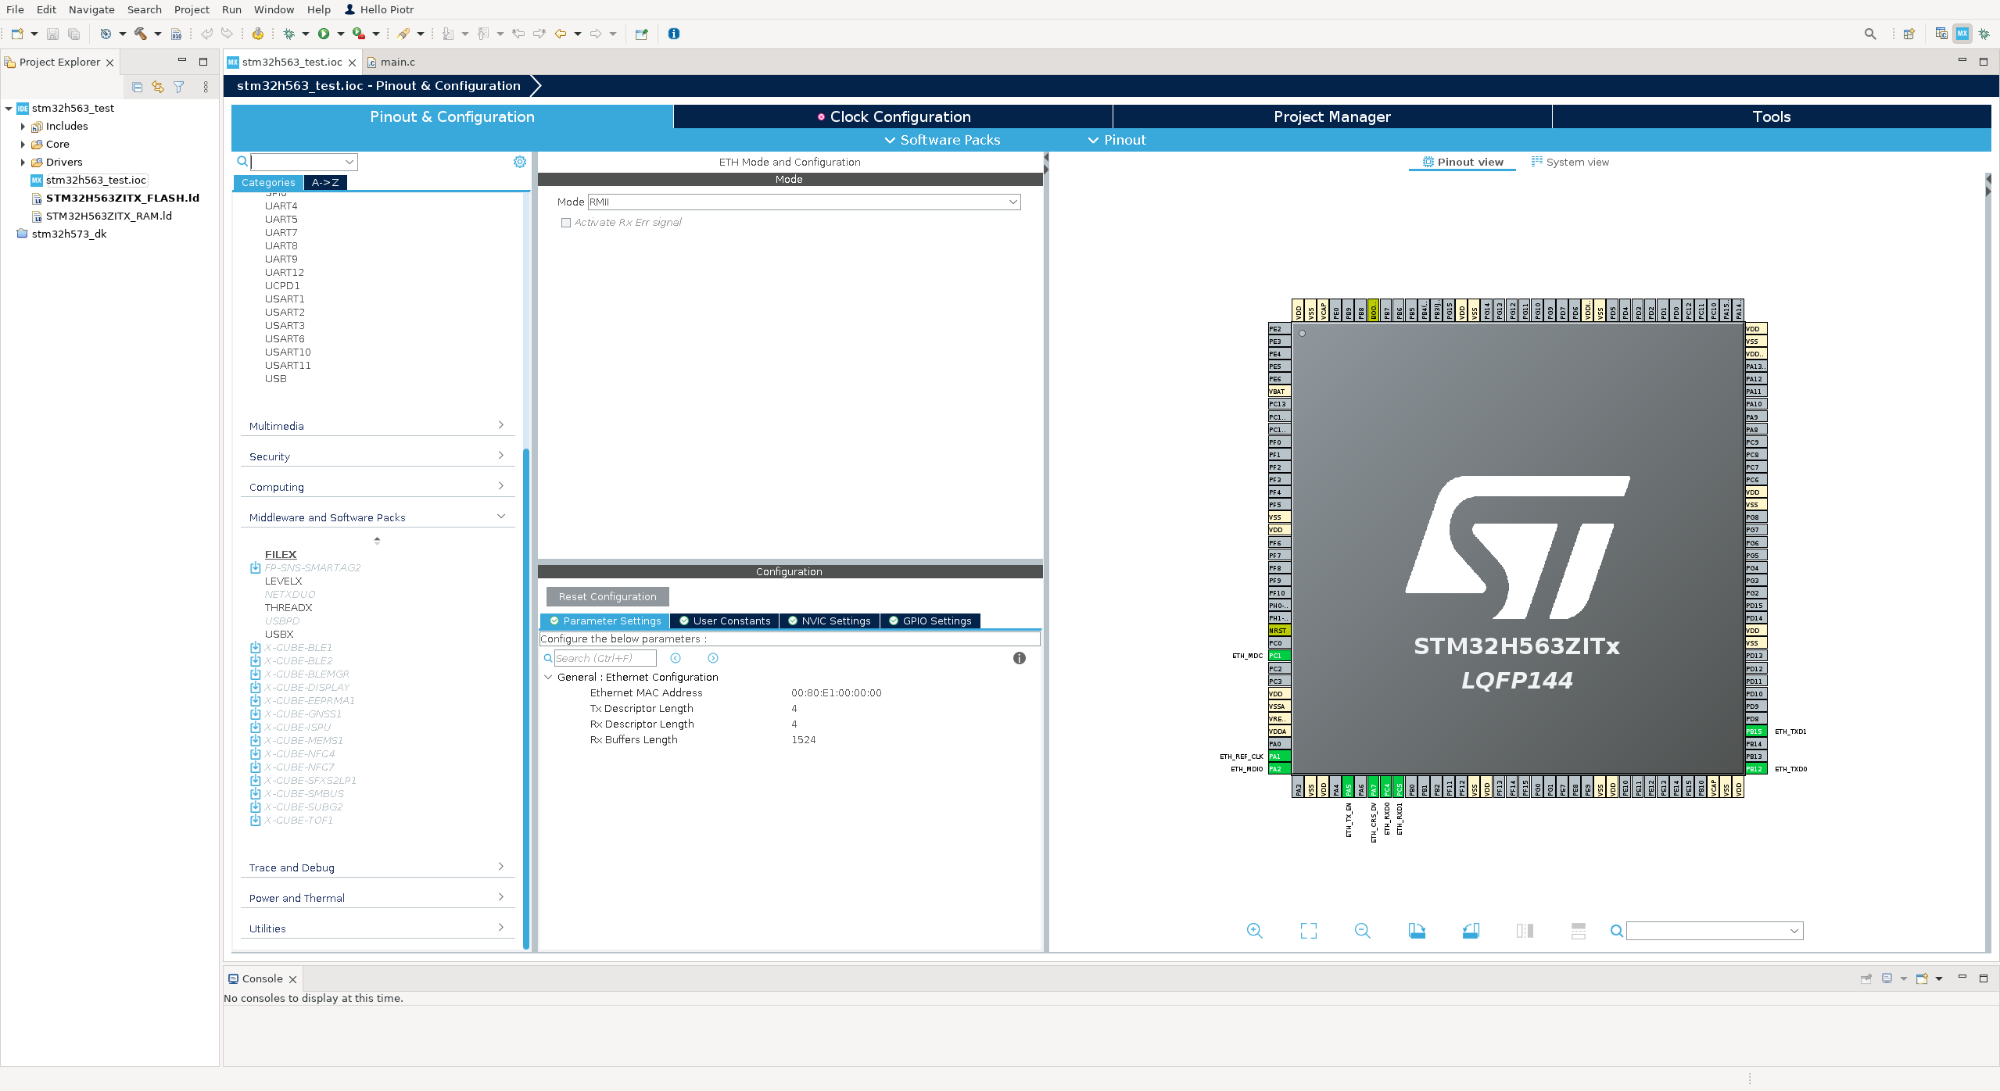Jump to next parameter search result
Screen dimensions: 2000x1091
coord(713,658)
